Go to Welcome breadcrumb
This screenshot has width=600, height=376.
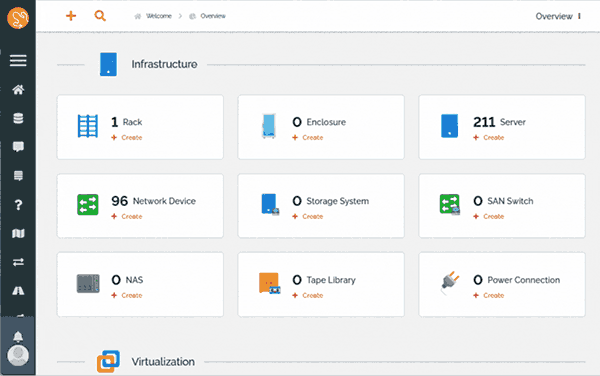(159, 16)
